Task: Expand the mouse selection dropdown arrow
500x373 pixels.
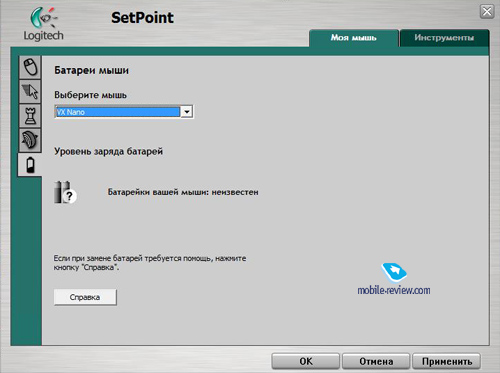Action: 187,112
